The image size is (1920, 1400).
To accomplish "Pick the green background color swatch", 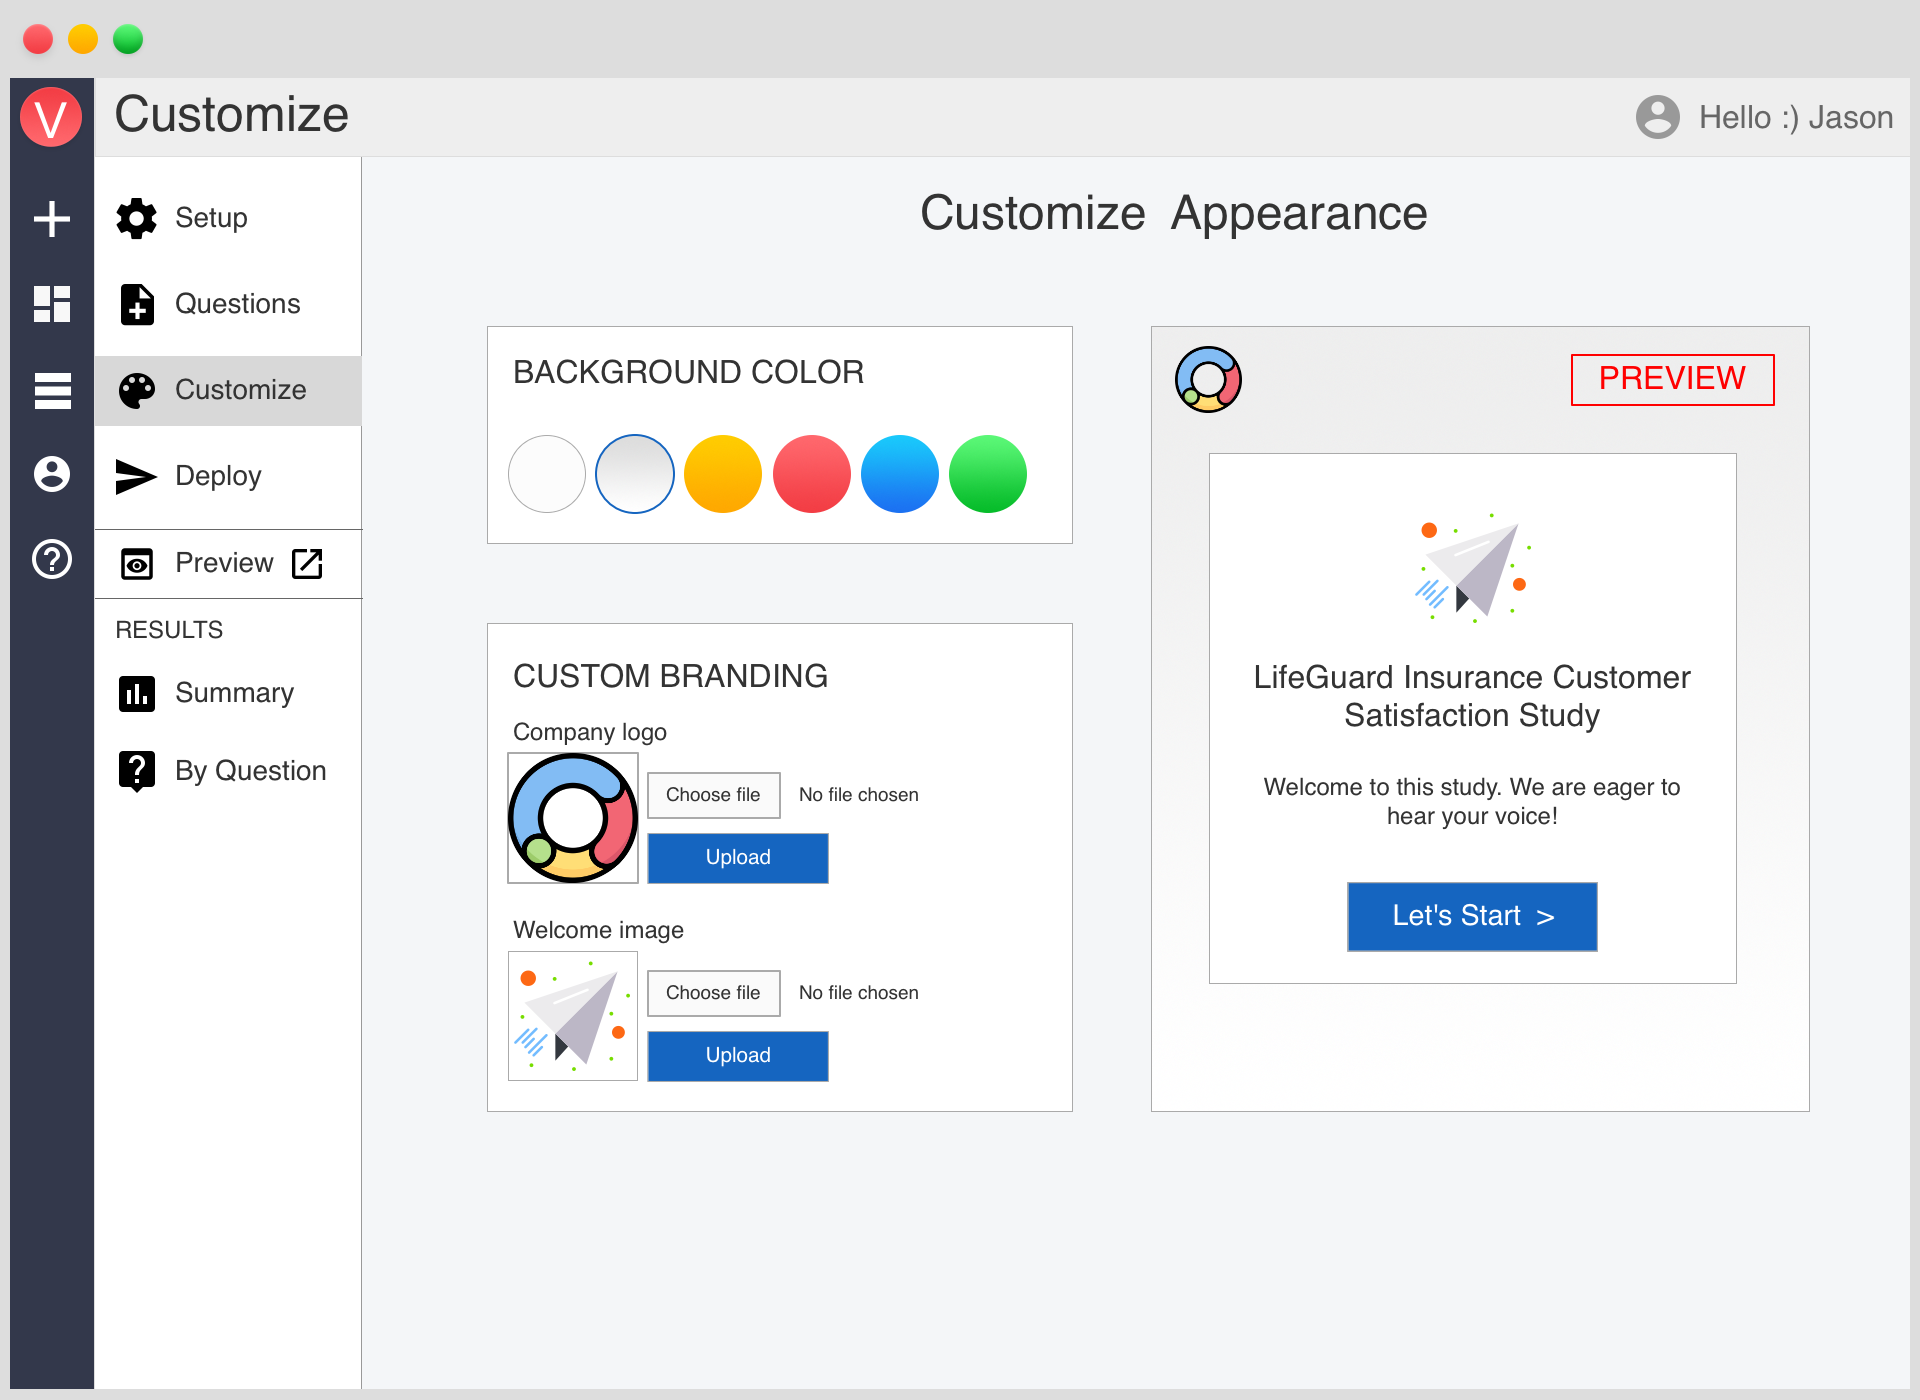I will point(987,474).
